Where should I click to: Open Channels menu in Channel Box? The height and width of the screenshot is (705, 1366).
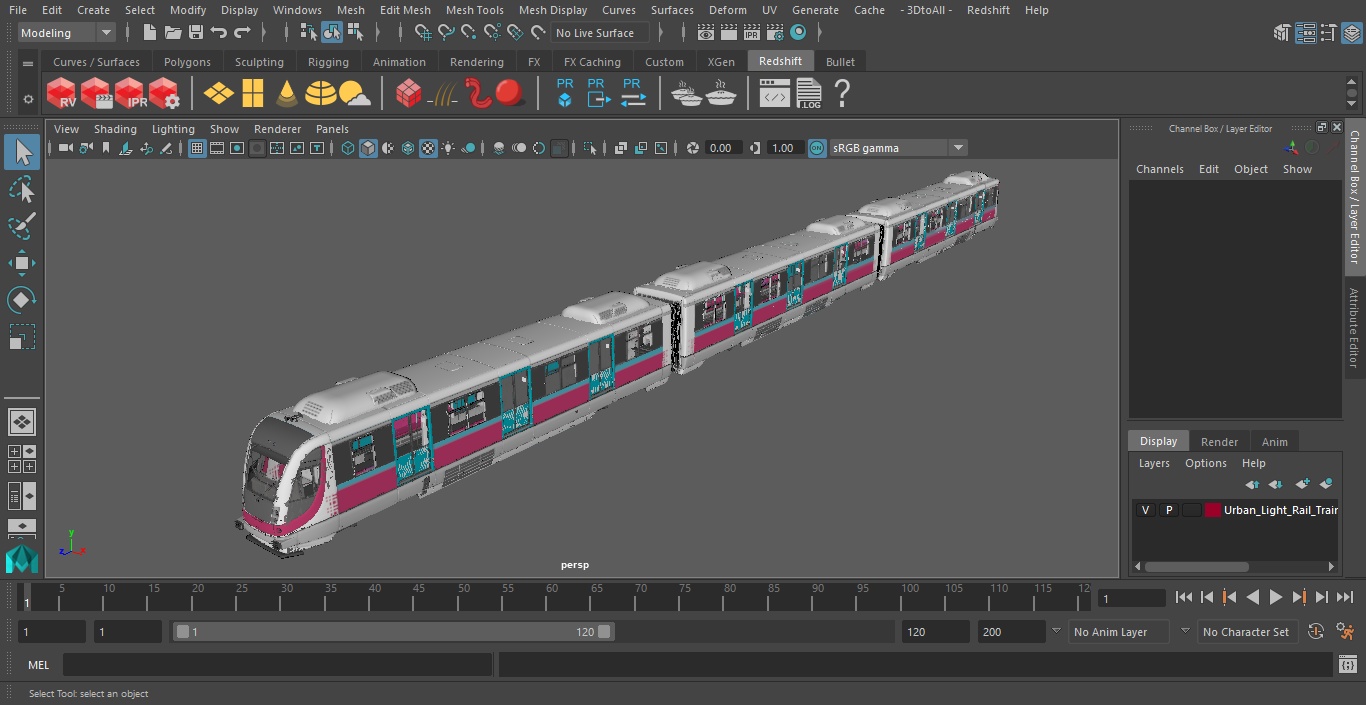tap(1159, 169)
